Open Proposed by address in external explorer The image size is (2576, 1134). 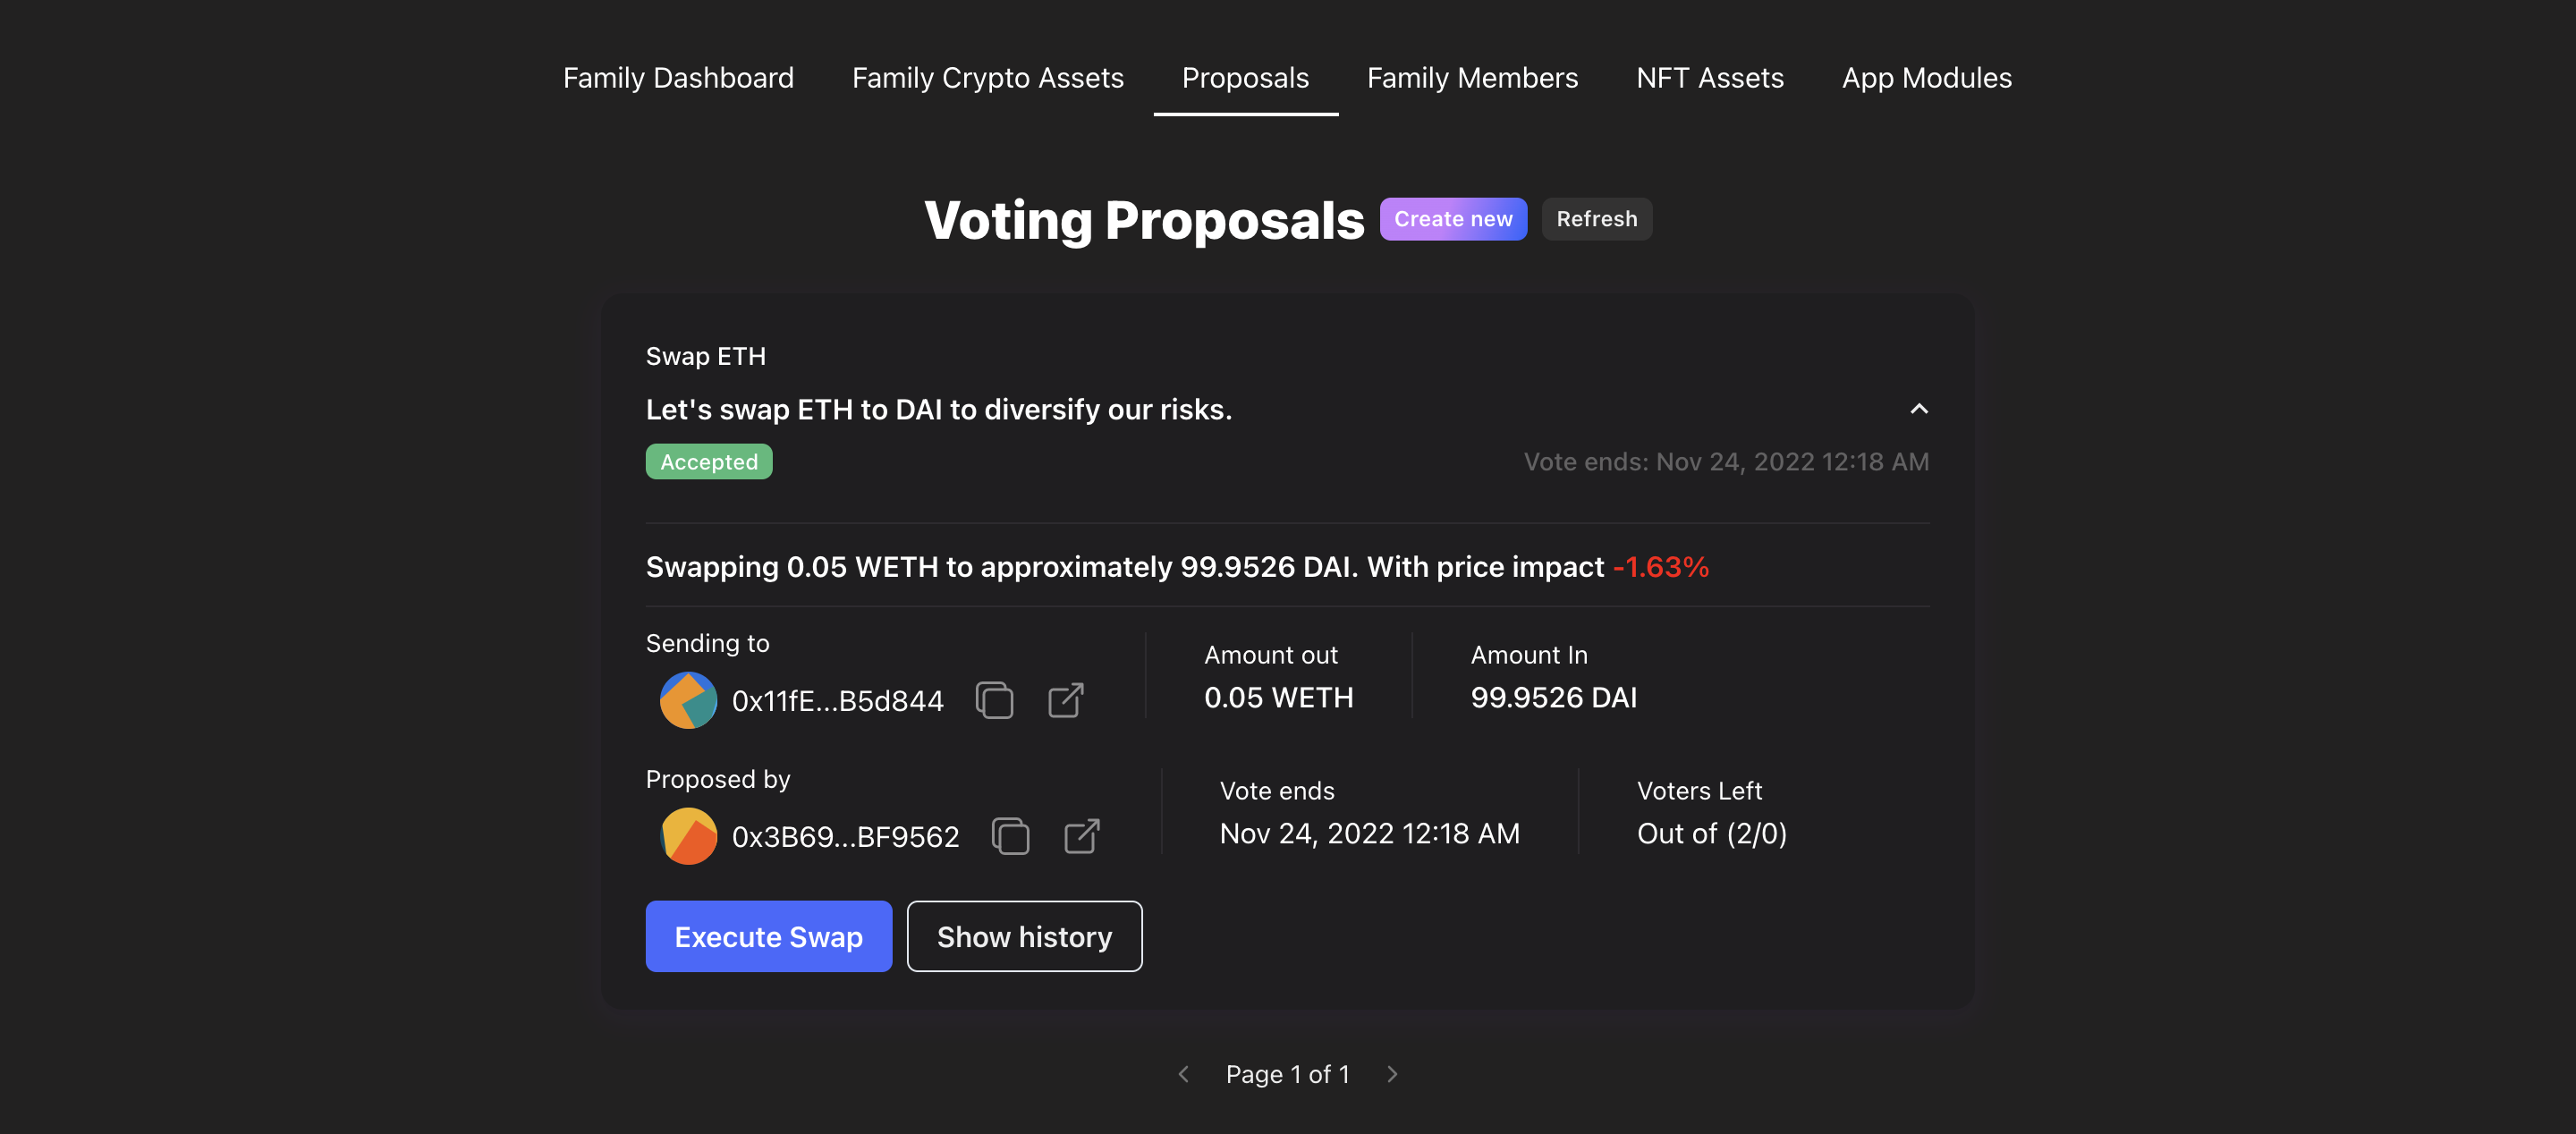coord(1082,836)
